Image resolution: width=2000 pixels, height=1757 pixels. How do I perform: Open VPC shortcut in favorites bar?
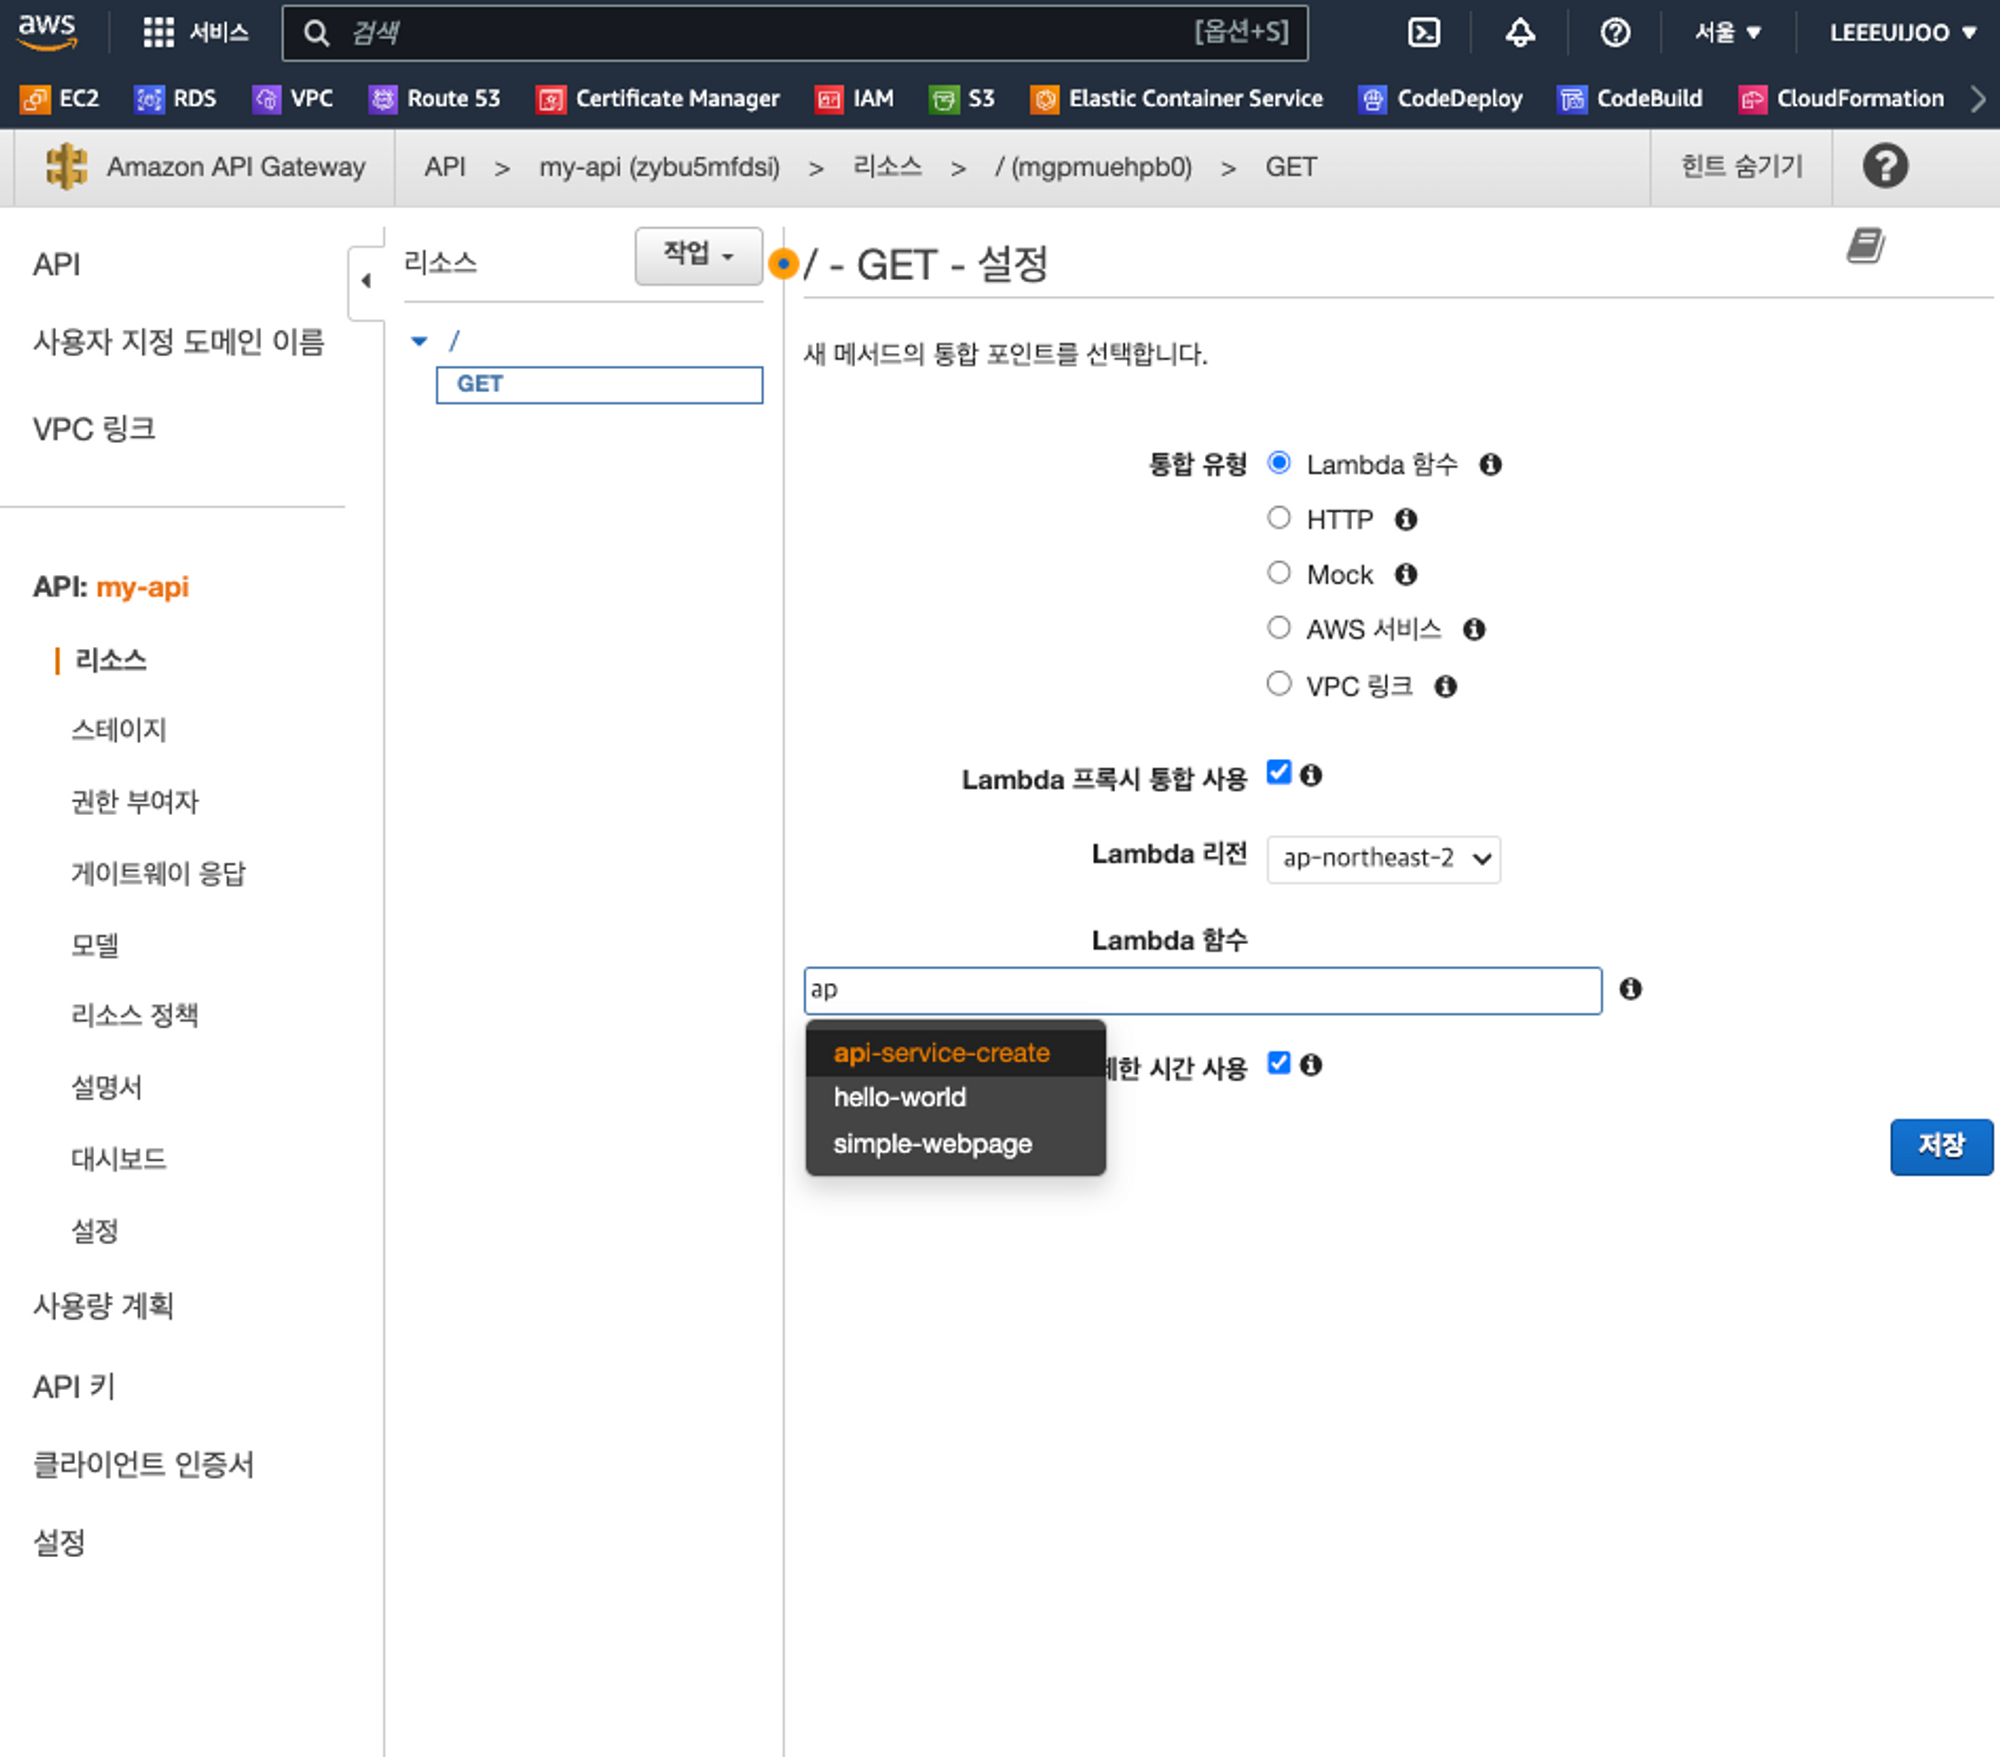[293, 98]
